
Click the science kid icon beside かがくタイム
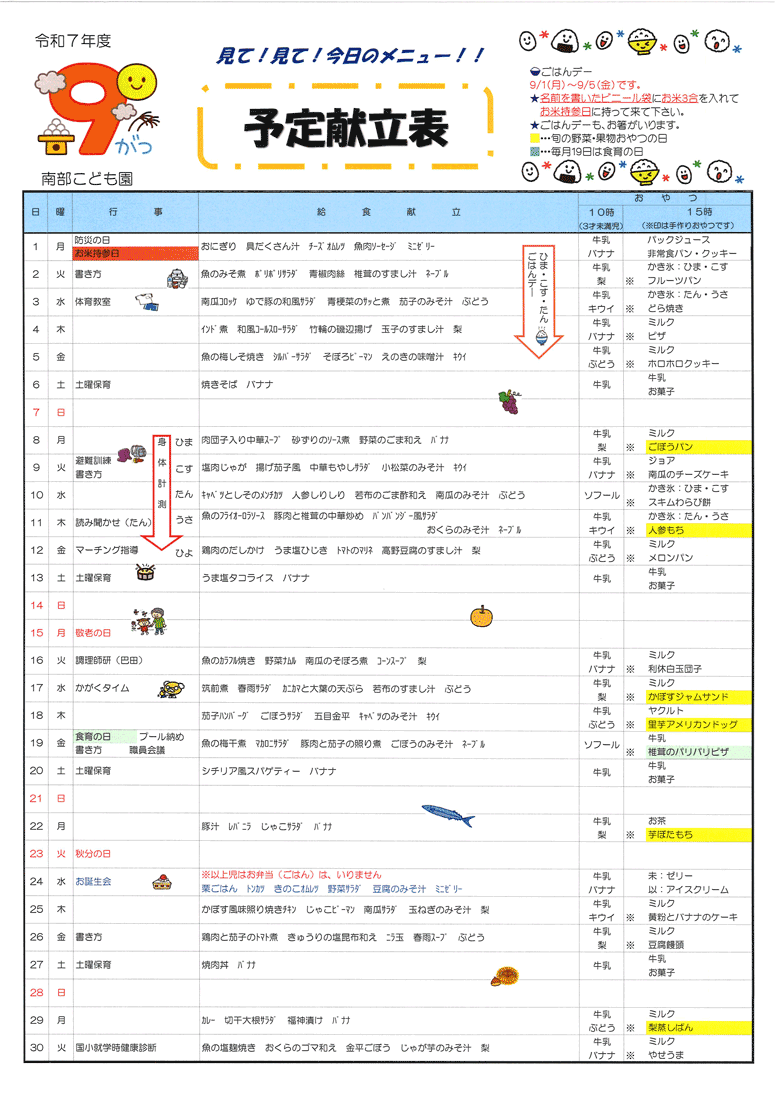tap(171, 689)
